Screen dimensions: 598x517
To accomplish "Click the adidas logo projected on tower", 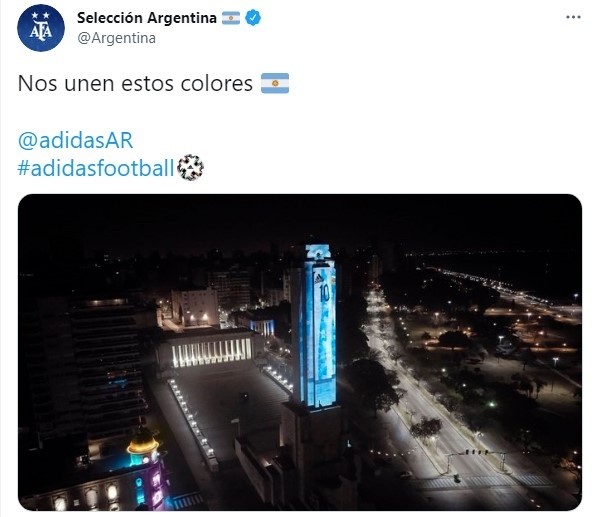I will (x=319, y=278).
